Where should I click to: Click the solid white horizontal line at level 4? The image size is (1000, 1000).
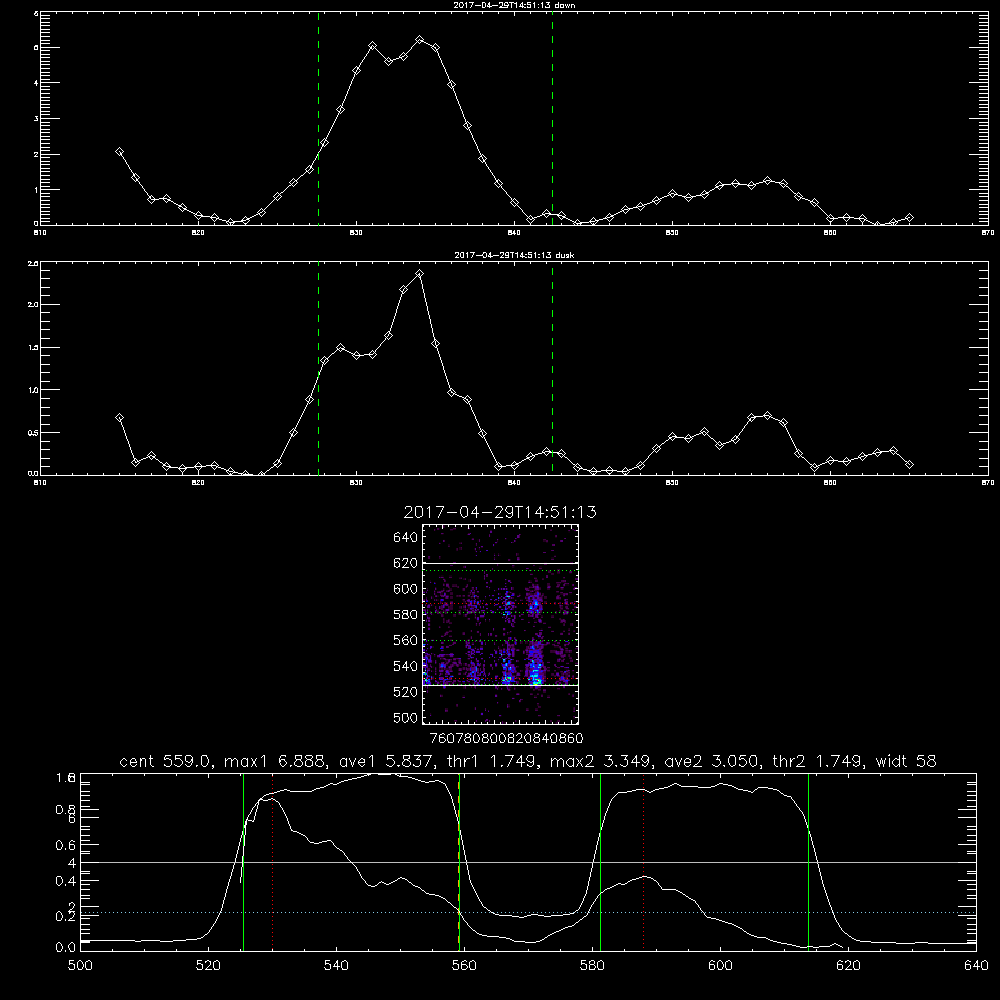coord(528,862)
